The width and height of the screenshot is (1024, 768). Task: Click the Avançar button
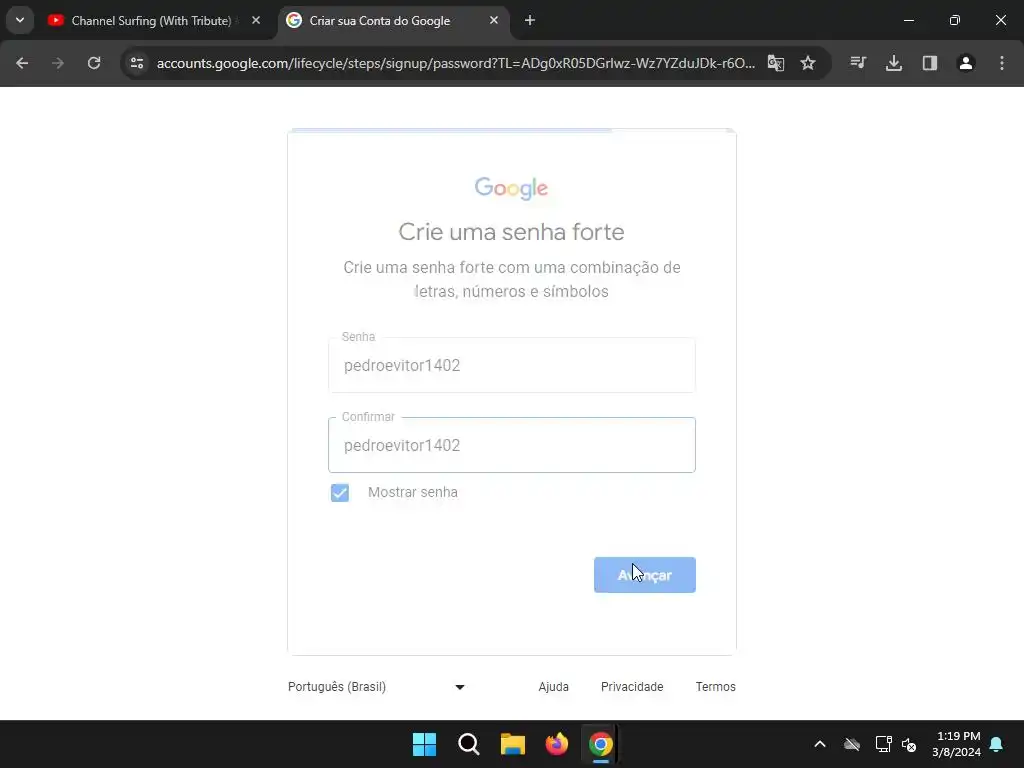pyautogui.click(x=645, y=575)
